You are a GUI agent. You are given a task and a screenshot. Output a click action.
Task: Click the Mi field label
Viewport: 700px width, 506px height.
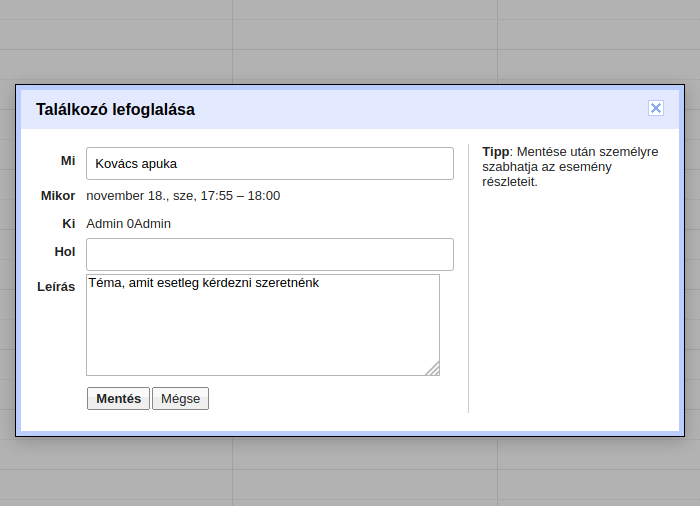(68, 161)
